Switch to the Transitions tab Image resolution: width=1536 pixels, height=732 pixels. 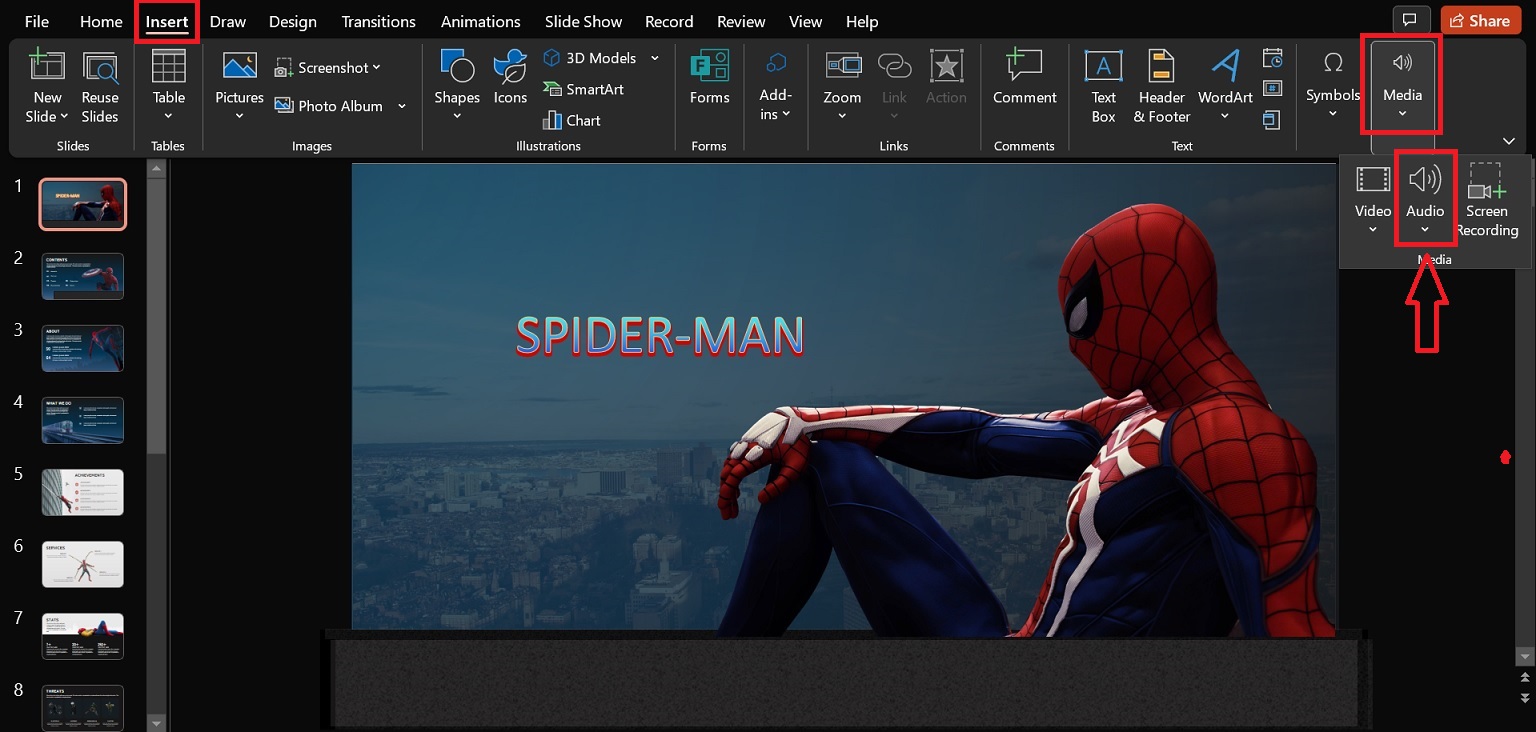pos(379,21)
